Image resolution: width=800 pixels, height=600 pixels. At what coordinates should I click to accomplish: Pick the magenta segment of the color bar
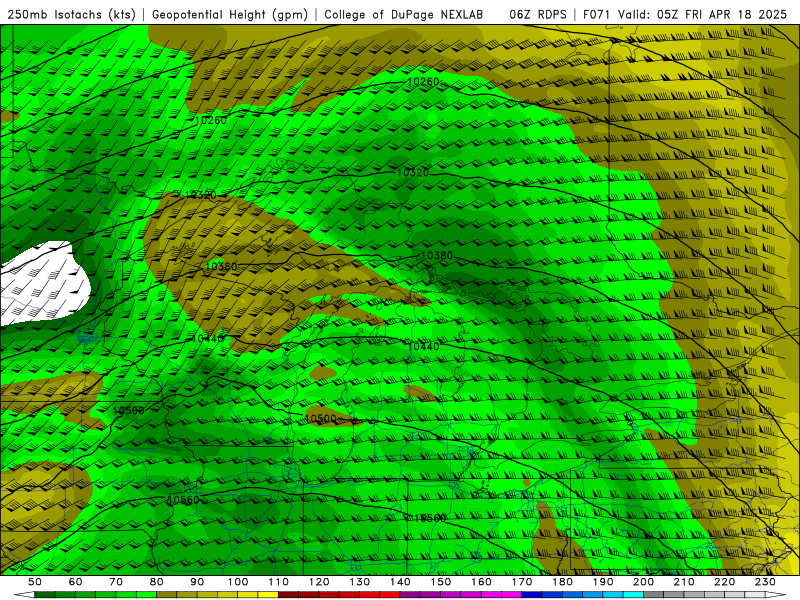click(x=512, y=595)
